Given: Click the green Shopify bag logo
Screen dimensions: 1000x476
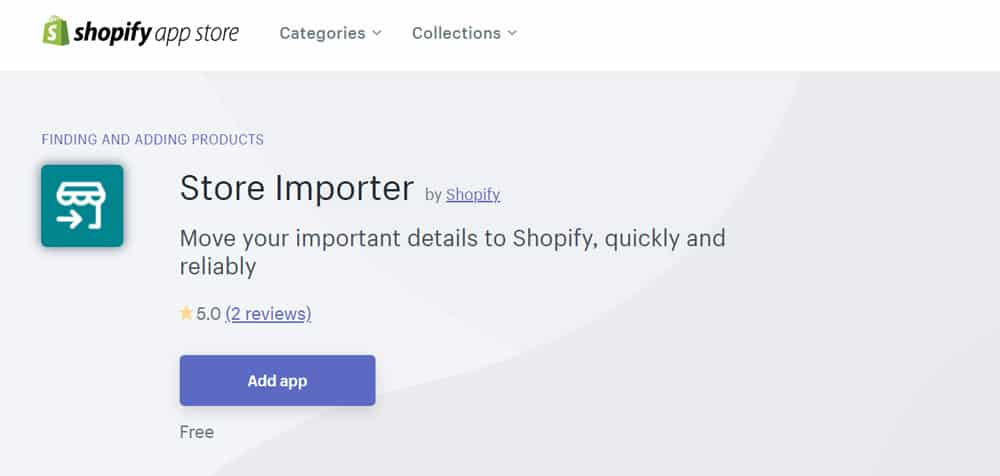Looking at the screenshot, I should point(55,31).
